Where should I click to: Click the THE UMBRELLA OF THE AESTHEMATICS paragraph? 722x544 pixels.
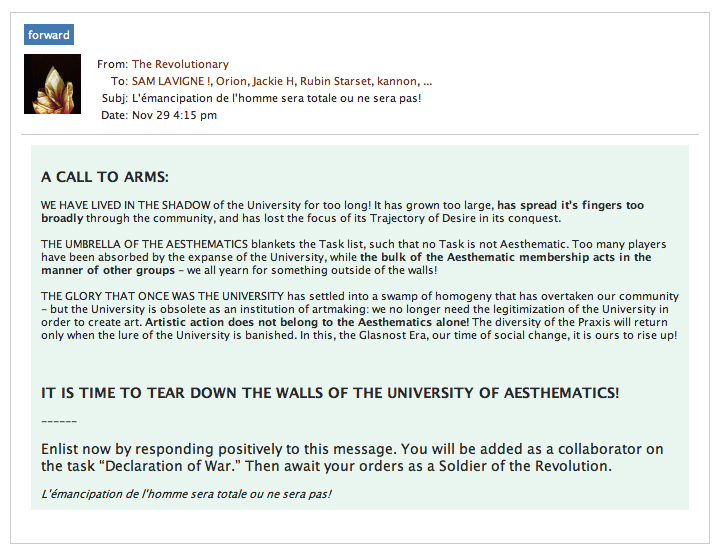[354, 257]
